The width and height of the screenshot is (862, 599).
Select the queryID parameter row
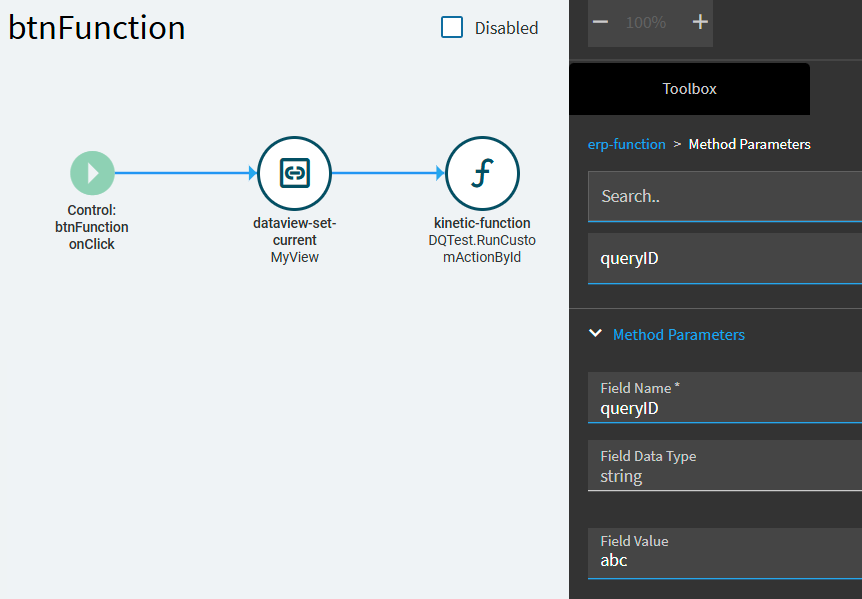(x=725, y=258)
